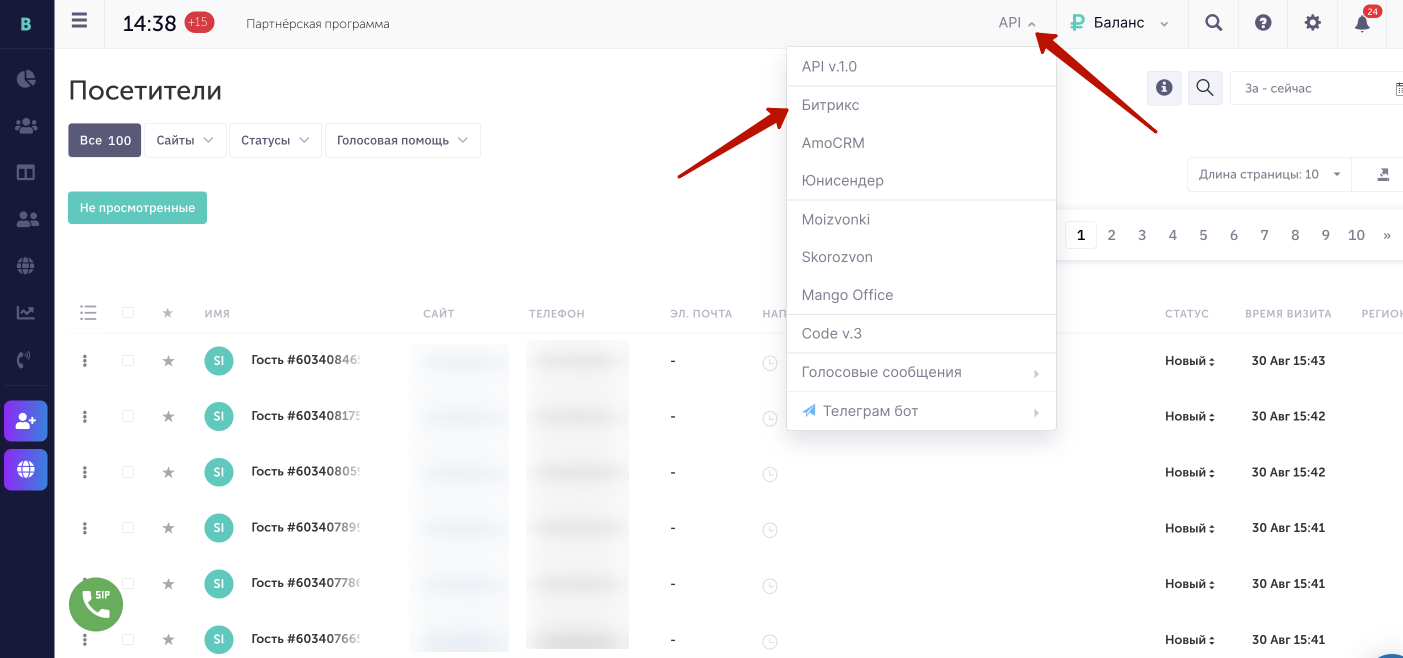Open the three-dot menu for guest 30 Авг 15:43
Screen dimensions: 1403x658
(85, 361)
